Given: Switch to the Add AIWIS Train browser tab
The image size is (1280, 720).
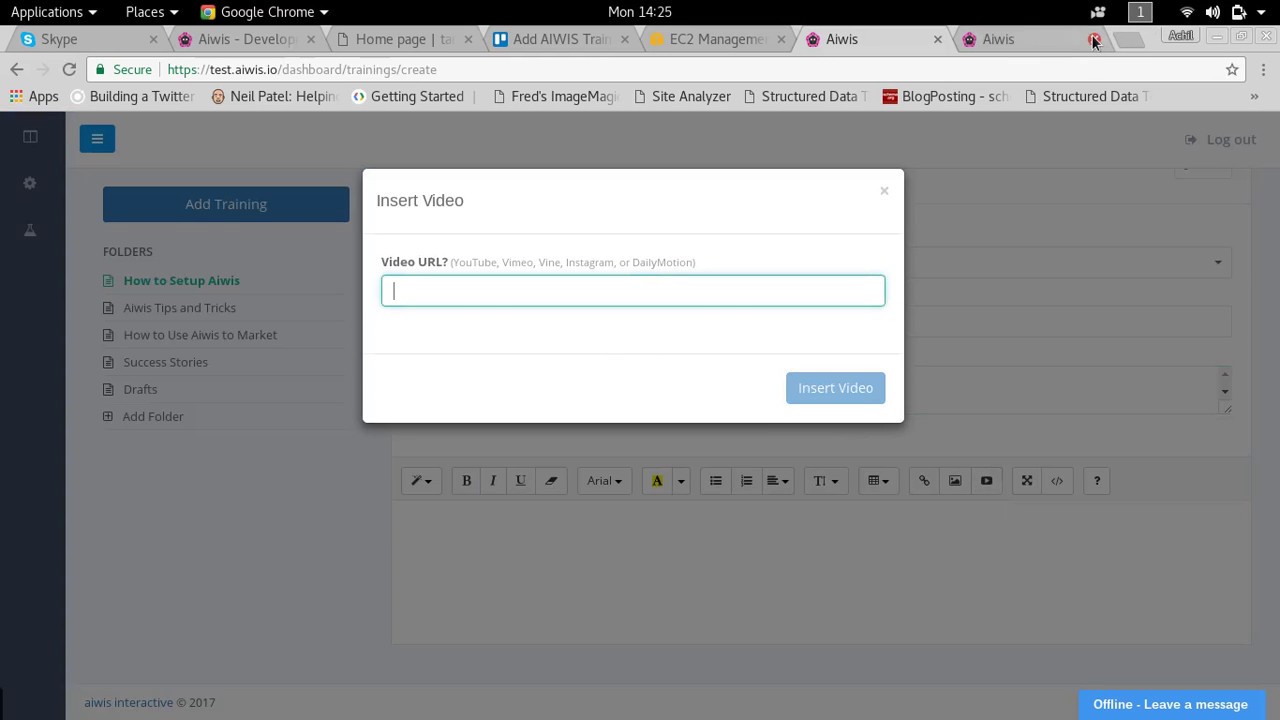Looking at the screenshot, I should (x=561, y=39).
